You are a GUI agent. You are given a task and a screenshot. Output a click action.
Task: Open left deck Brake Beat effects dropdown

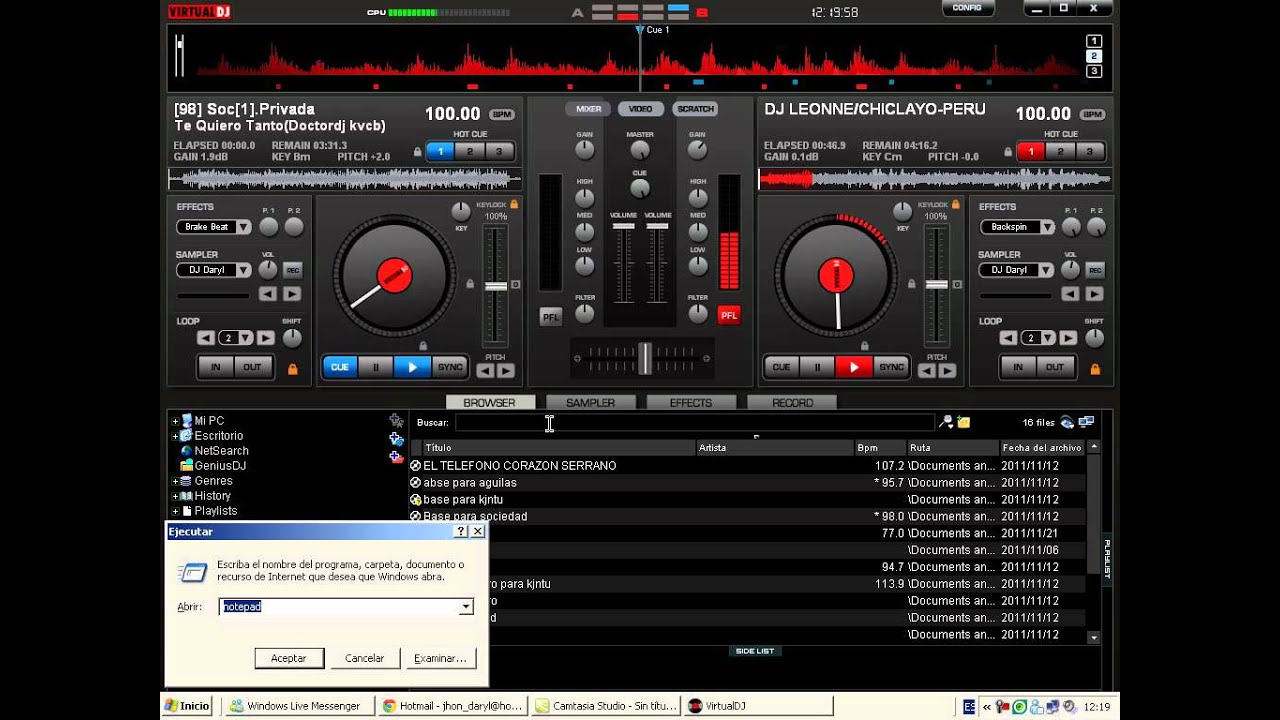click(243, 227)
